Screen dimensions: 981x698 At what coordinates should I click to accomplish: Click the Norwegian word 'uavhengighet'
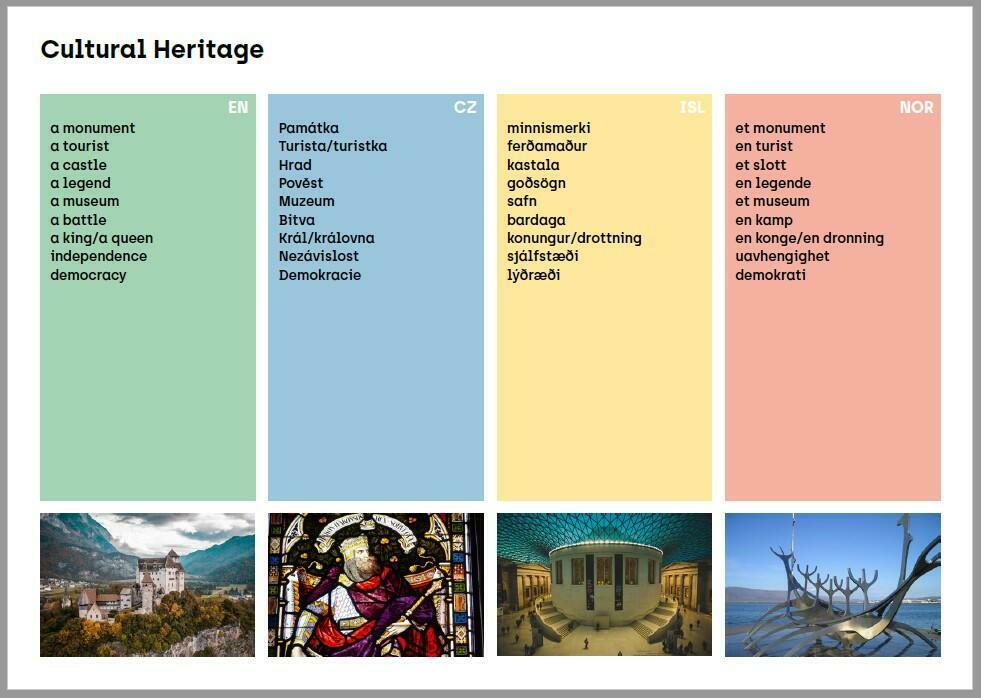pyautogui.click(x=782, y=256)
